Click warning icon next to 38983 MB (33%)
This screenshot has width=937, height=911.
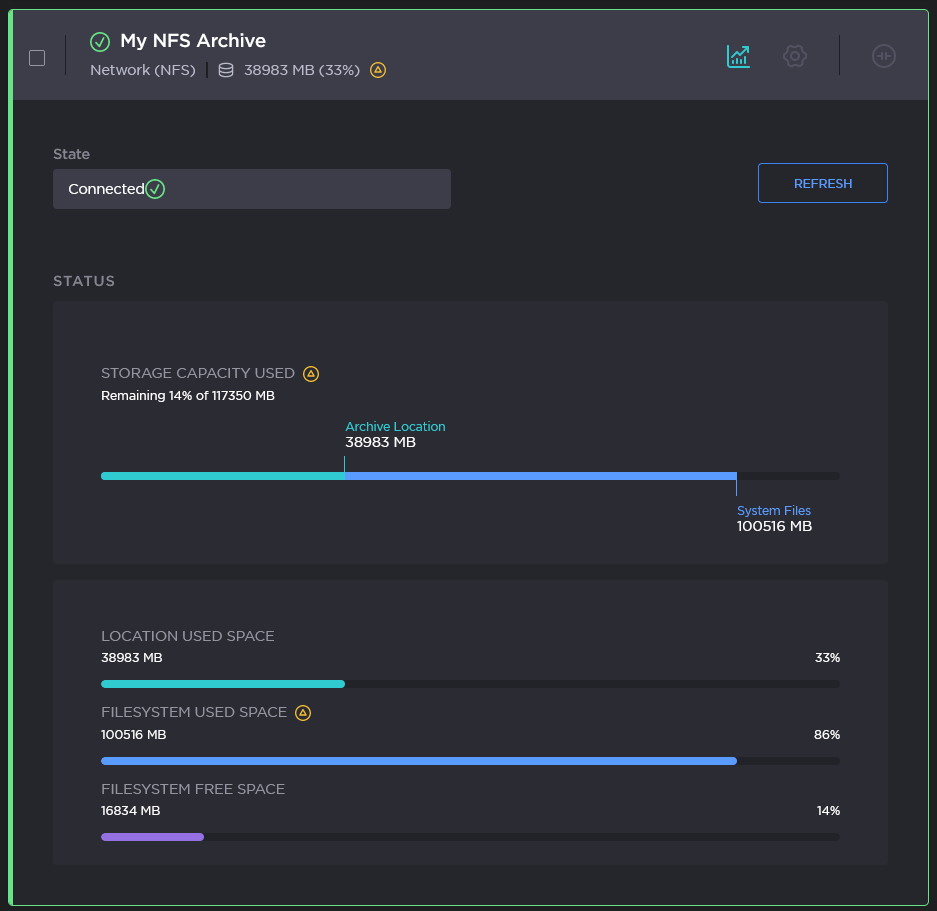pyautogui.click(x=378, y=70)
